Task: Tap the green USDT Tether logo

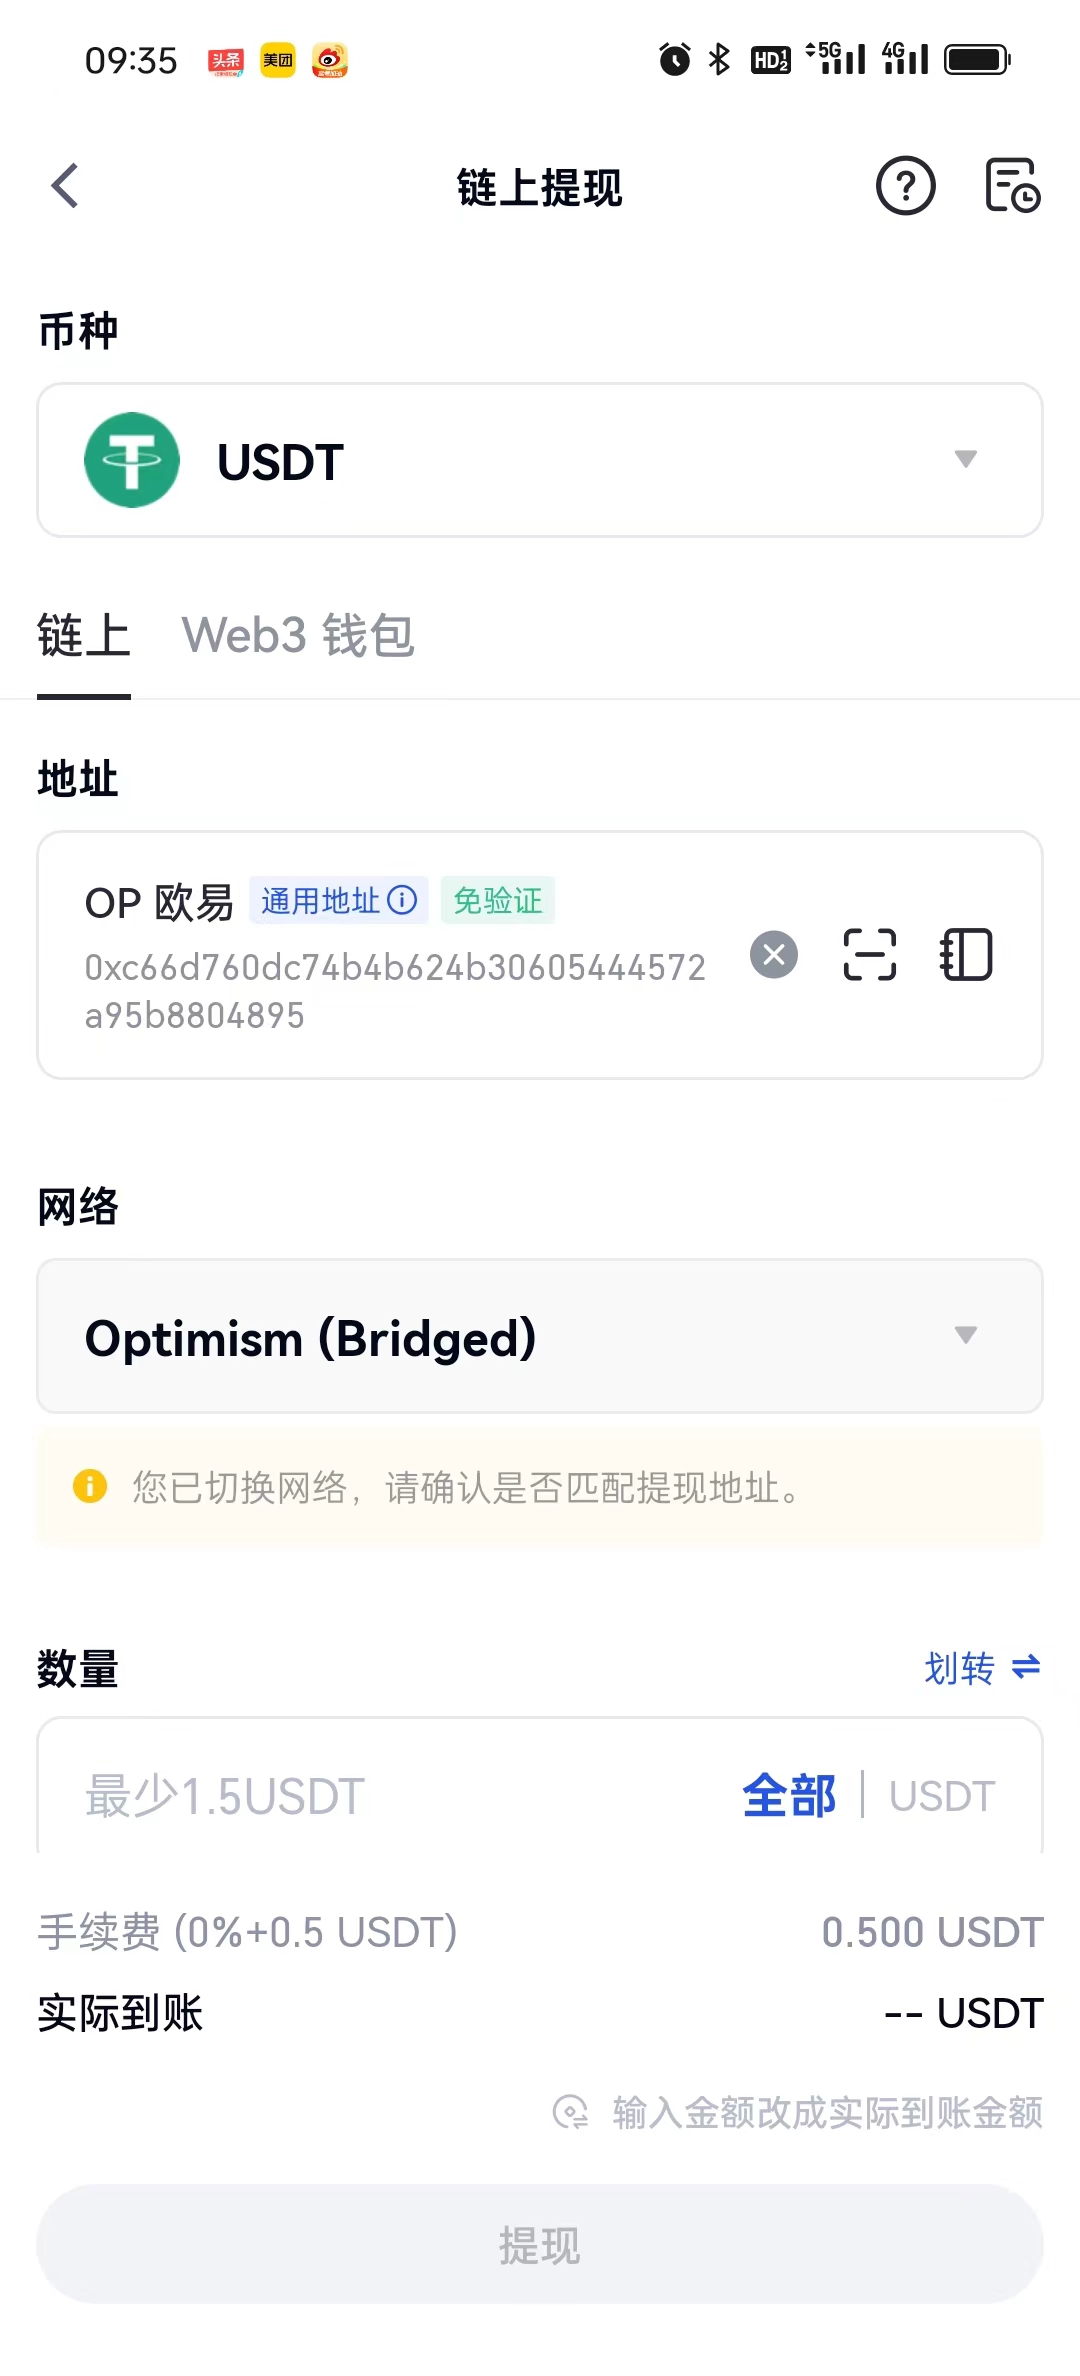Action: (x=132, y=460)
